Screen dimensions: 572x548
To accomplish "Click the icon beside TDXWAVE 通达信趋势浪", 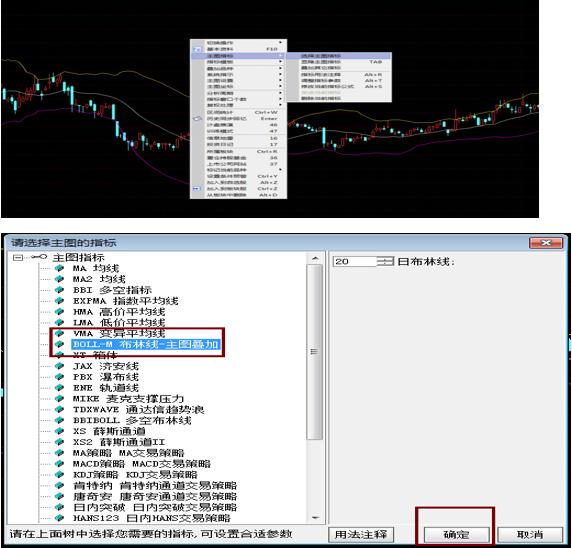I will tap(59, 409).
